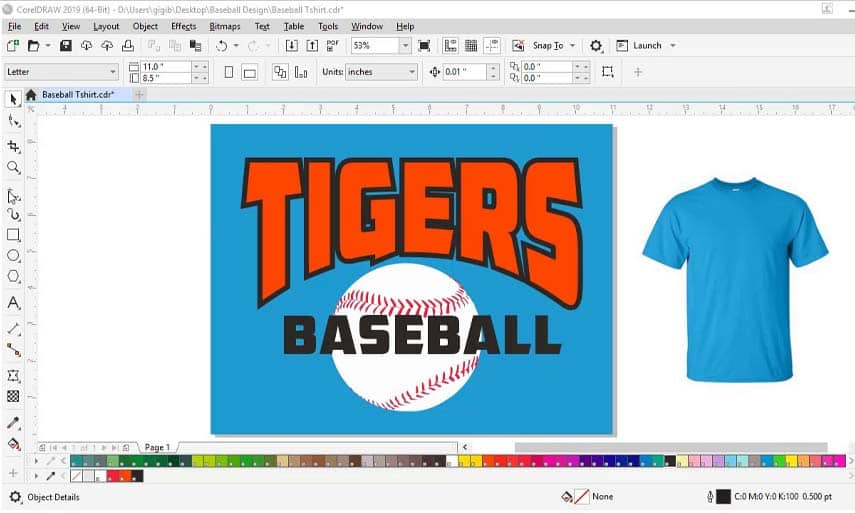Click the Export icon
Viewport: 855px width, 513px height.
[x=312, y=46]
